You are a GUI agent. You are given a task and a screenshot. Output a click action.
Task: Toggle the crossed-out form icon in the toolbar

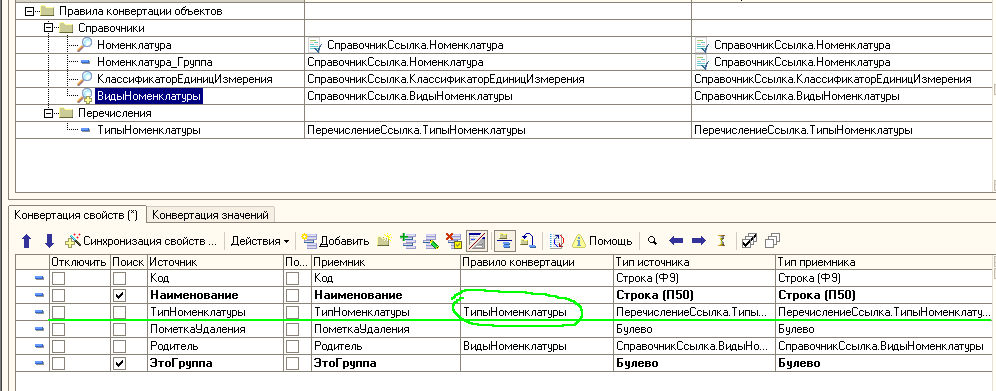pyautogui.click(x=476, y=241)
